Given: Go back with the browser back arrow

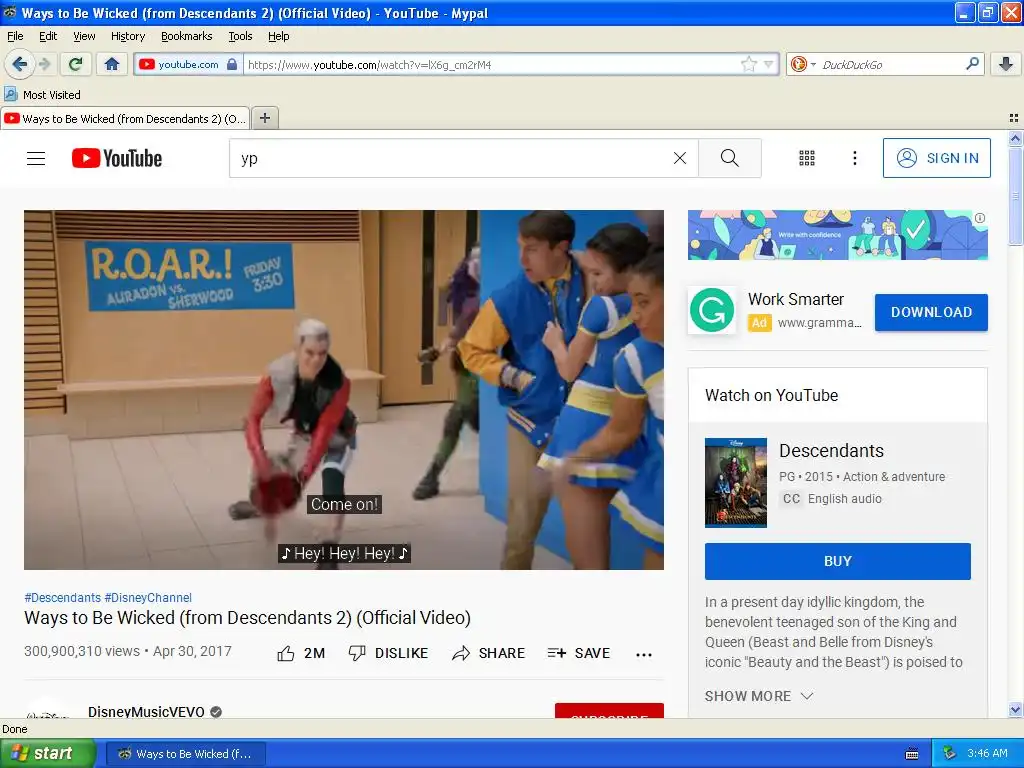Looking at the screenshot, I should [20, 64].
